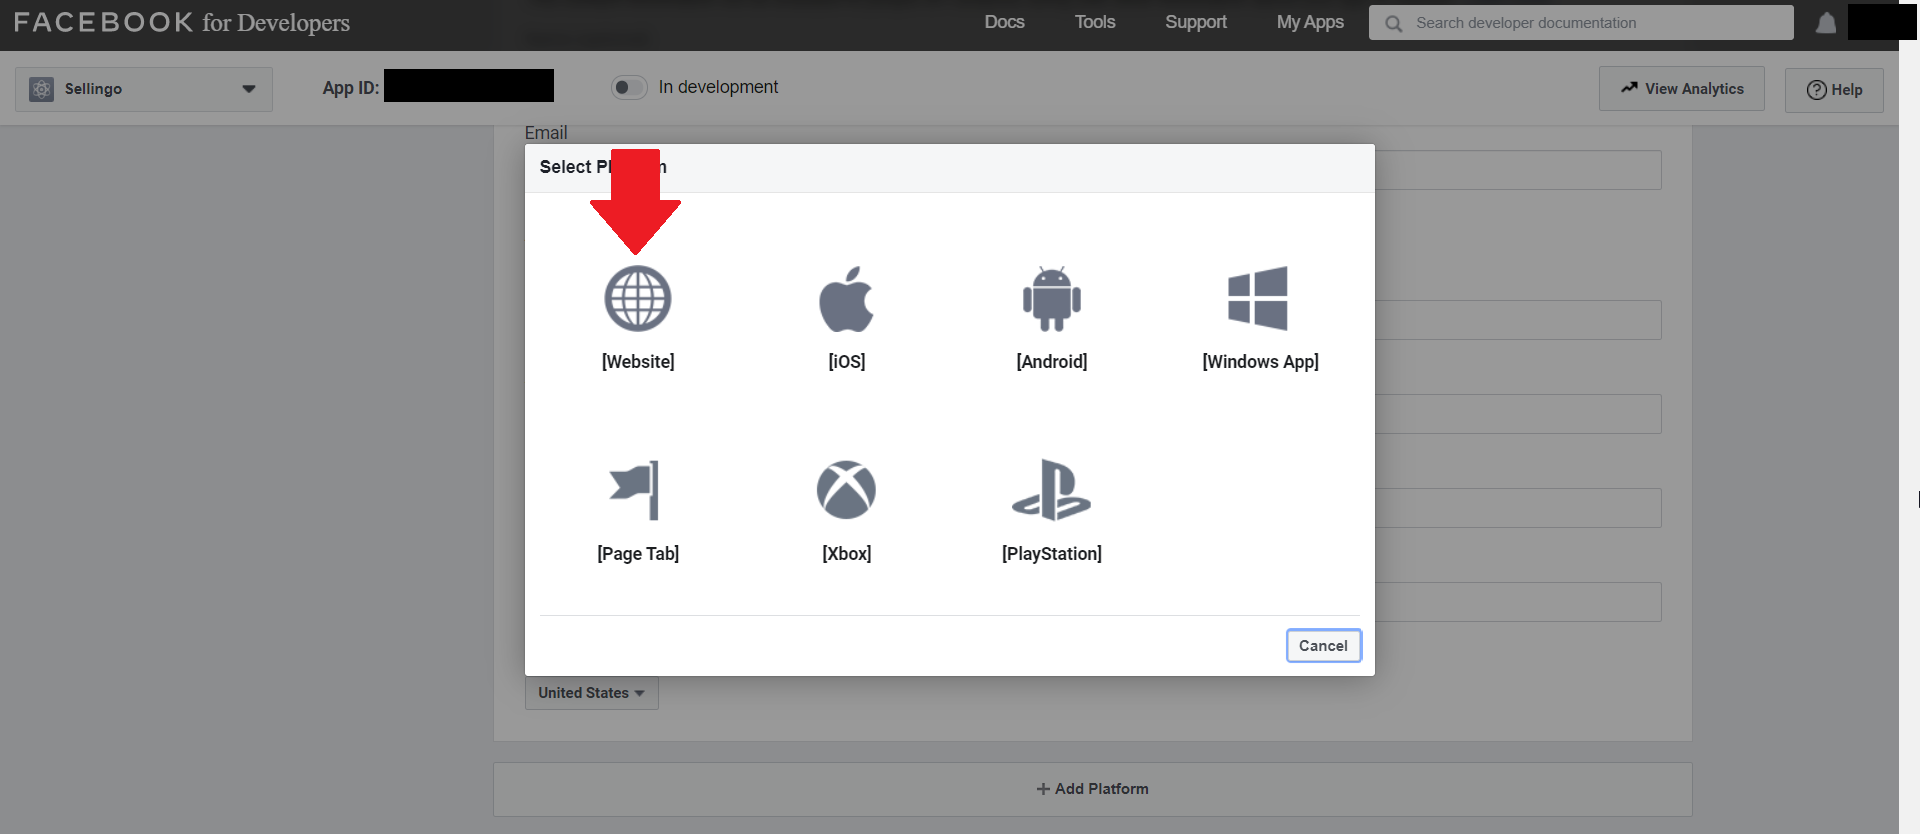
Task: Open the Docs menu
Action: pyautogui.click(x=1004, y=22)
